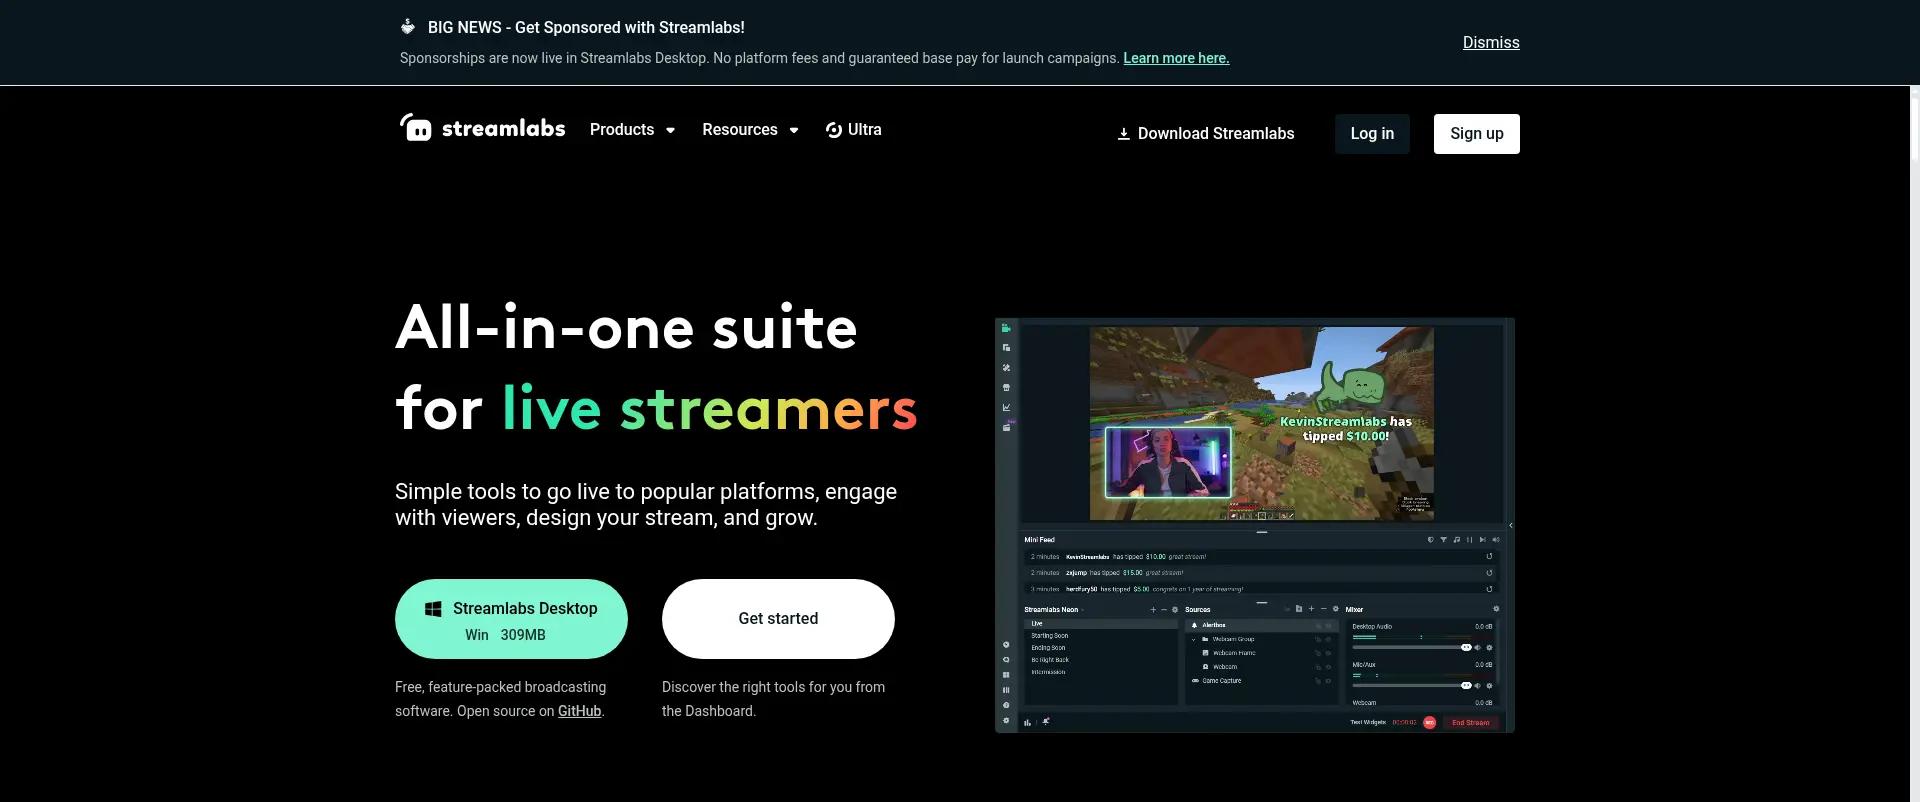Click 'Test Widgets' in preview footer
This screenshot has width=1920, height=802.
pos(1368,722)
